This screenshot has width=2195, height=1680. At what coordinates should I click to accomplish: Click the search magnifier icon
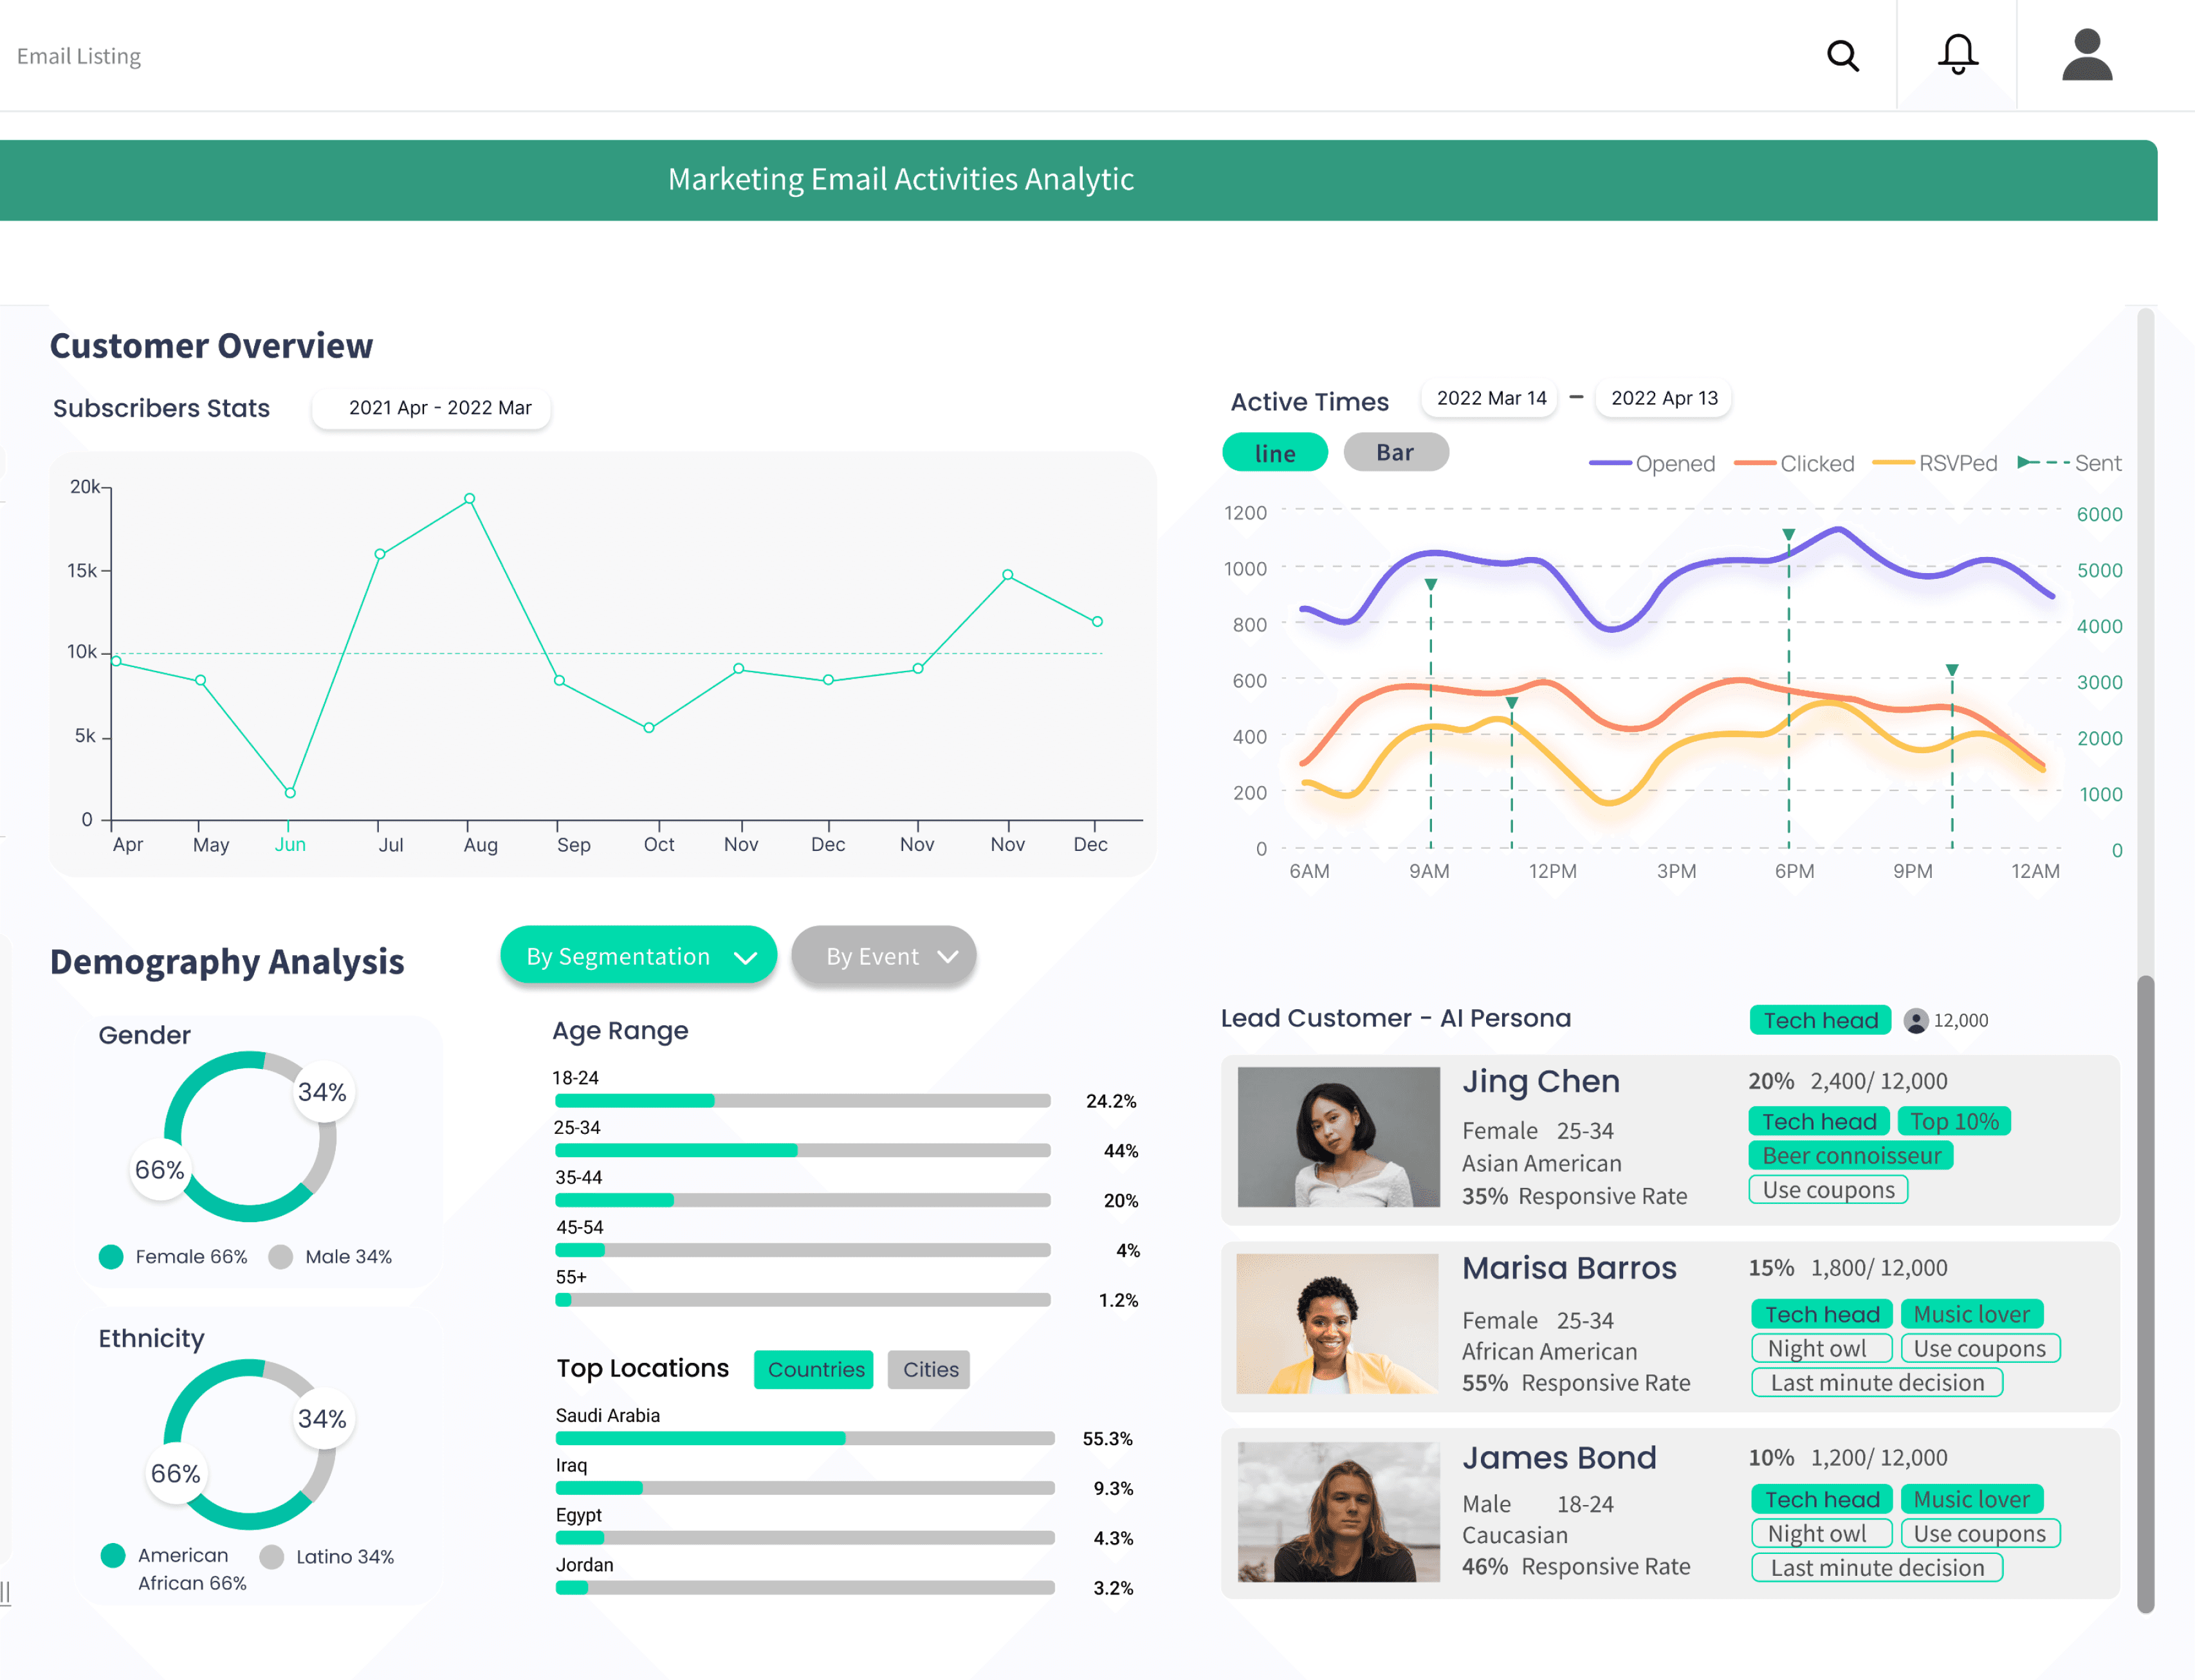[1842, 56]
